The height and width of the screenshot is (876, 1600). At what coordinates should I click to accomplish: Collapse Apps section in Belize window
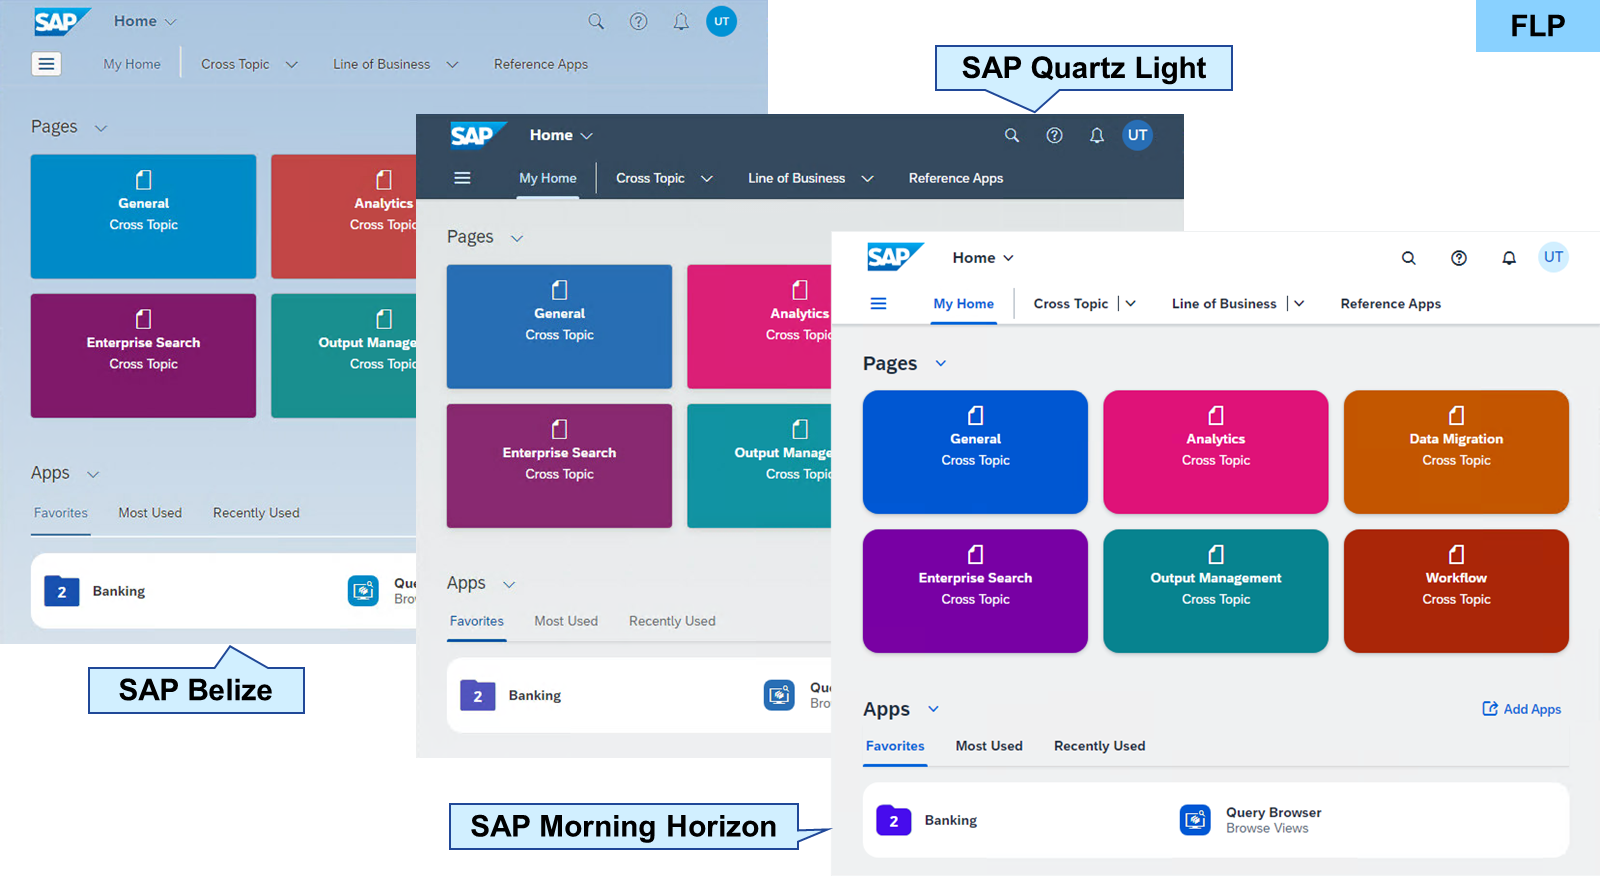[x=93, y=474]
